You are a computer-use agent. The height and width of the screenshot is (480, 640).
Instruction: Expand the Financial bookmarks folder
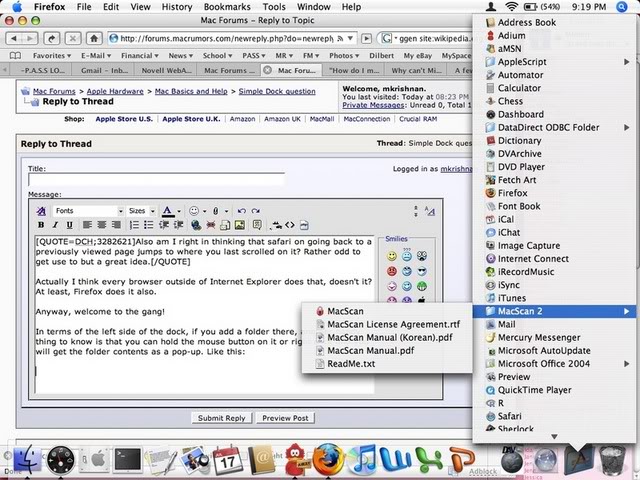(139, 56)
